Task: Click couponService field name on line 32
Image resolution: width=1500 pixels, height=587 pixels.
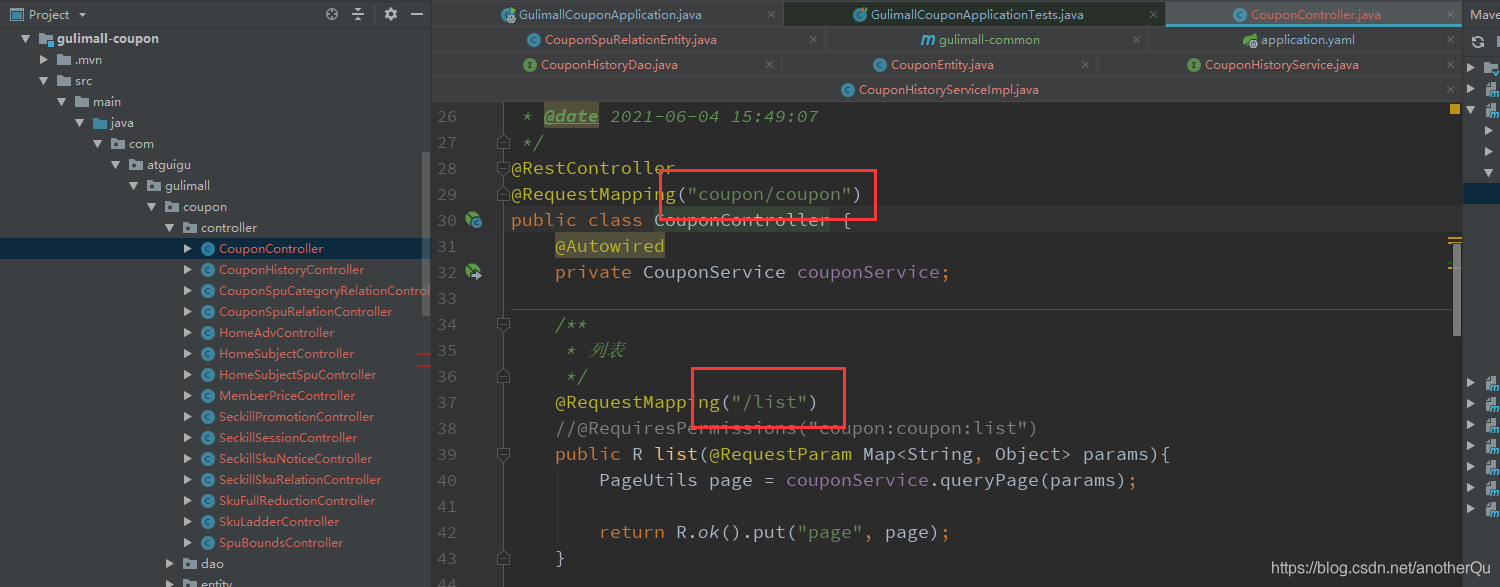Action: [x=868, y=272]
